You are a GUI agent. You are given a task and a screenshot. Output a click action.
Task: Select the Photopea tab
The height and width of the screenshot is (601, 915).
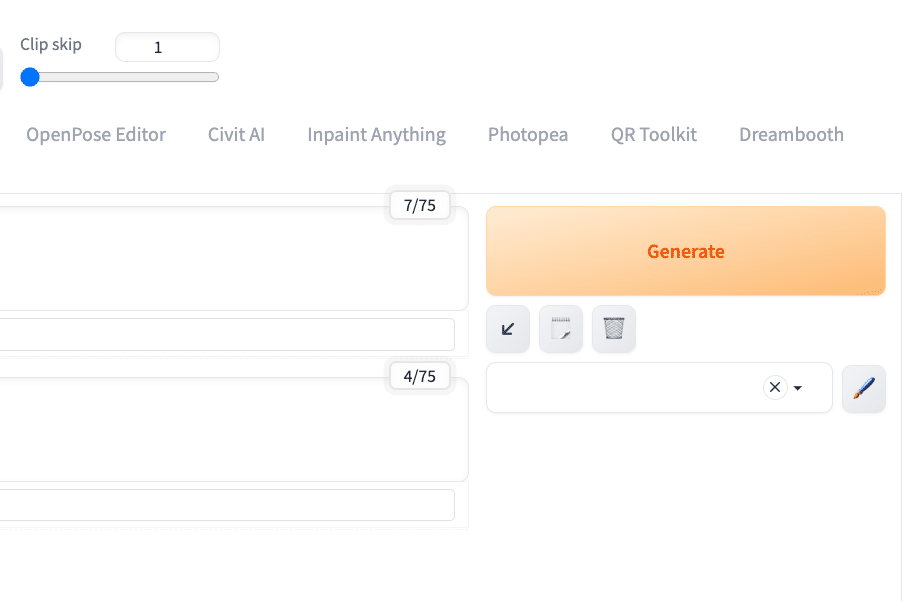pyautogui.click(x=528, y=135)
